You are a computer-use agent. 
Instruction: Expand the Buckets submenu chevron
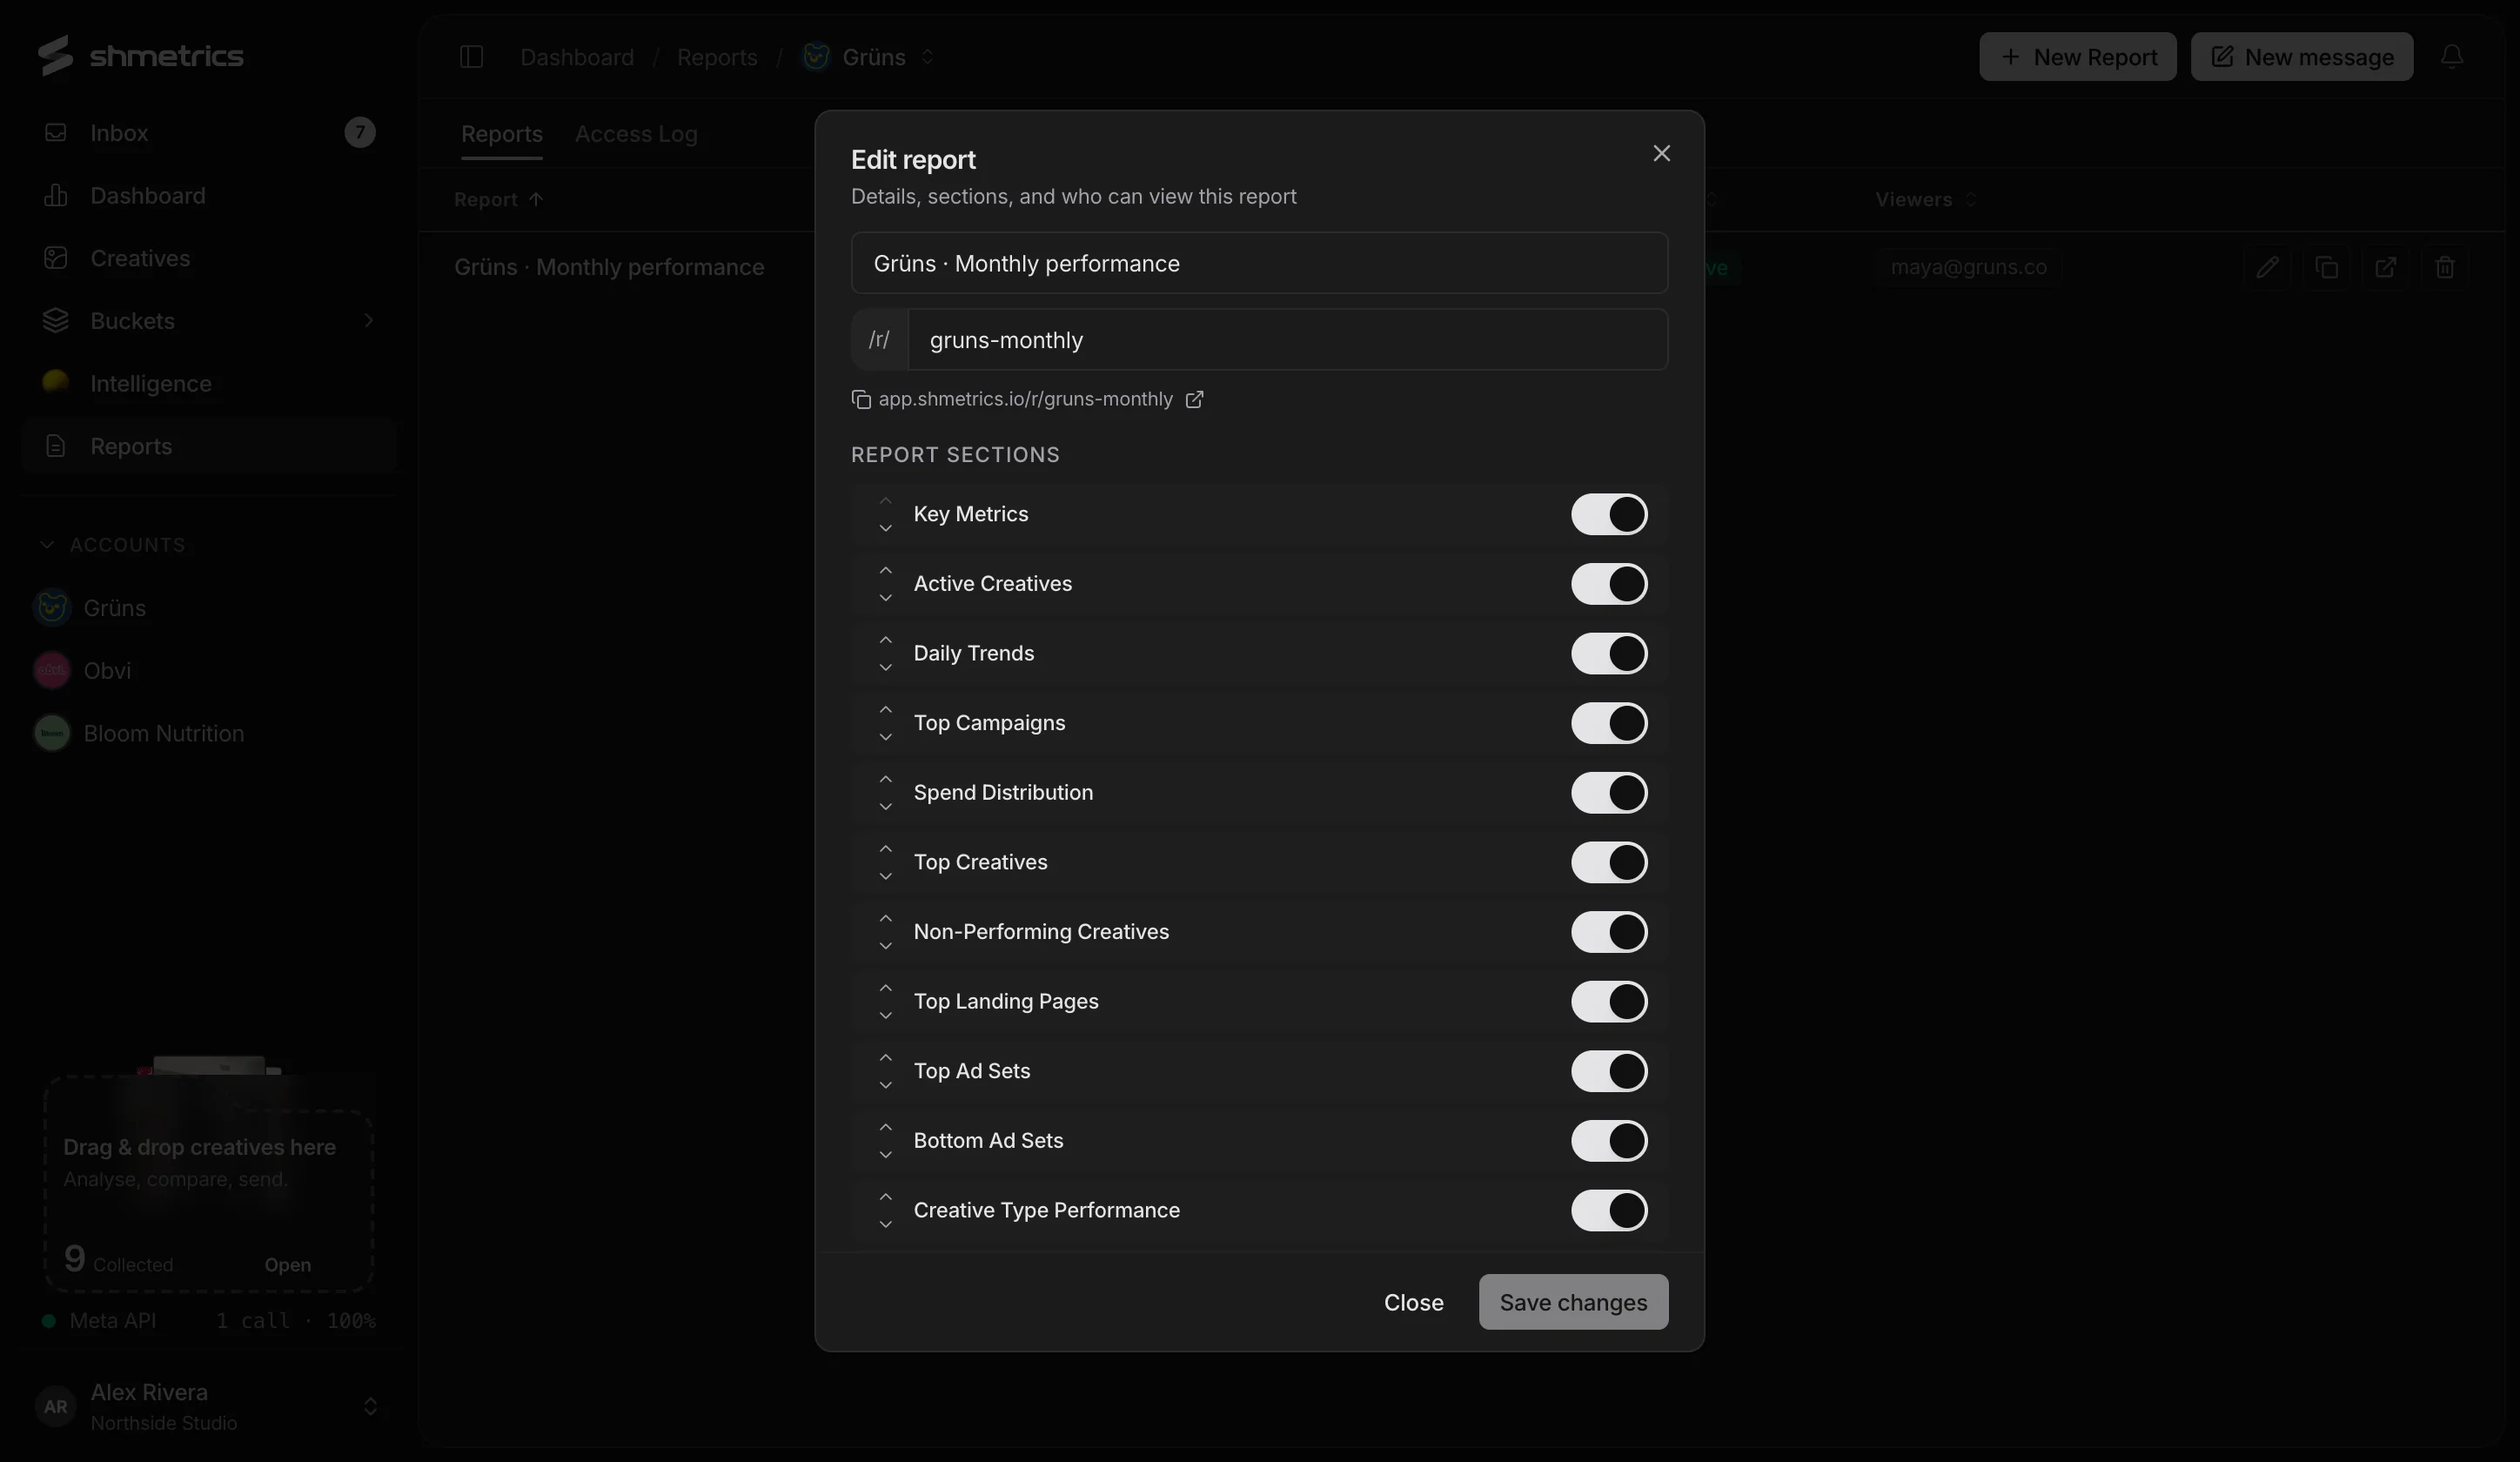368,320
